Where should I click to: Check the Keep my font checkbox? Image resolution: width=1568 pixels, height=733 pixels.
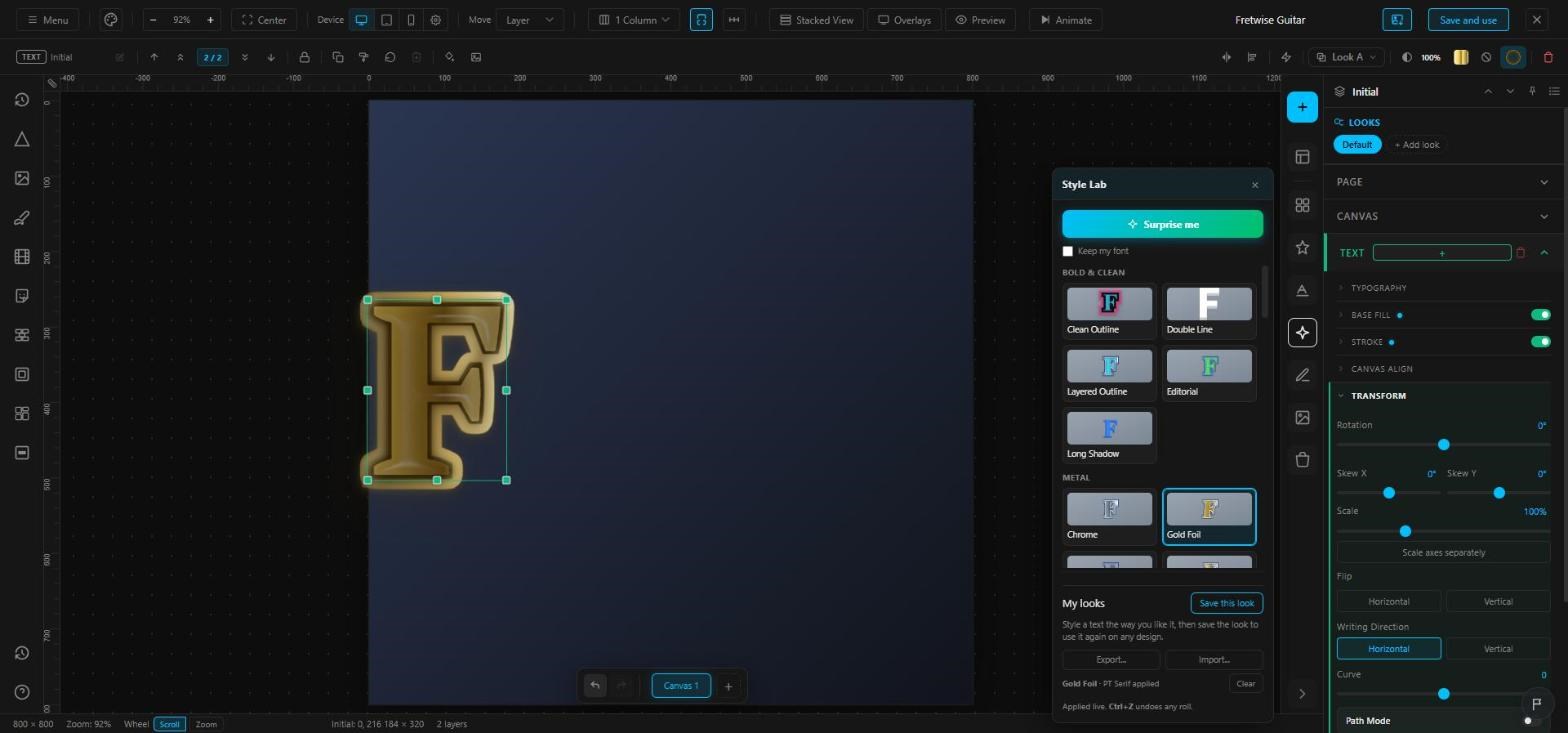pyautogui.click(x=1067, y=251)
